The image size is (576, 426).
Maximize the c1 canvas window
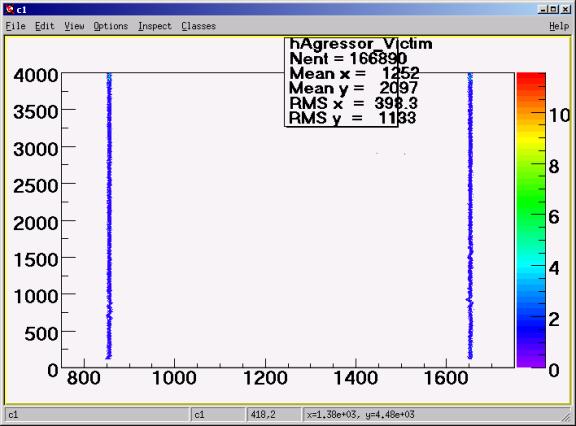pyautogui.click(x=554, y=10)
